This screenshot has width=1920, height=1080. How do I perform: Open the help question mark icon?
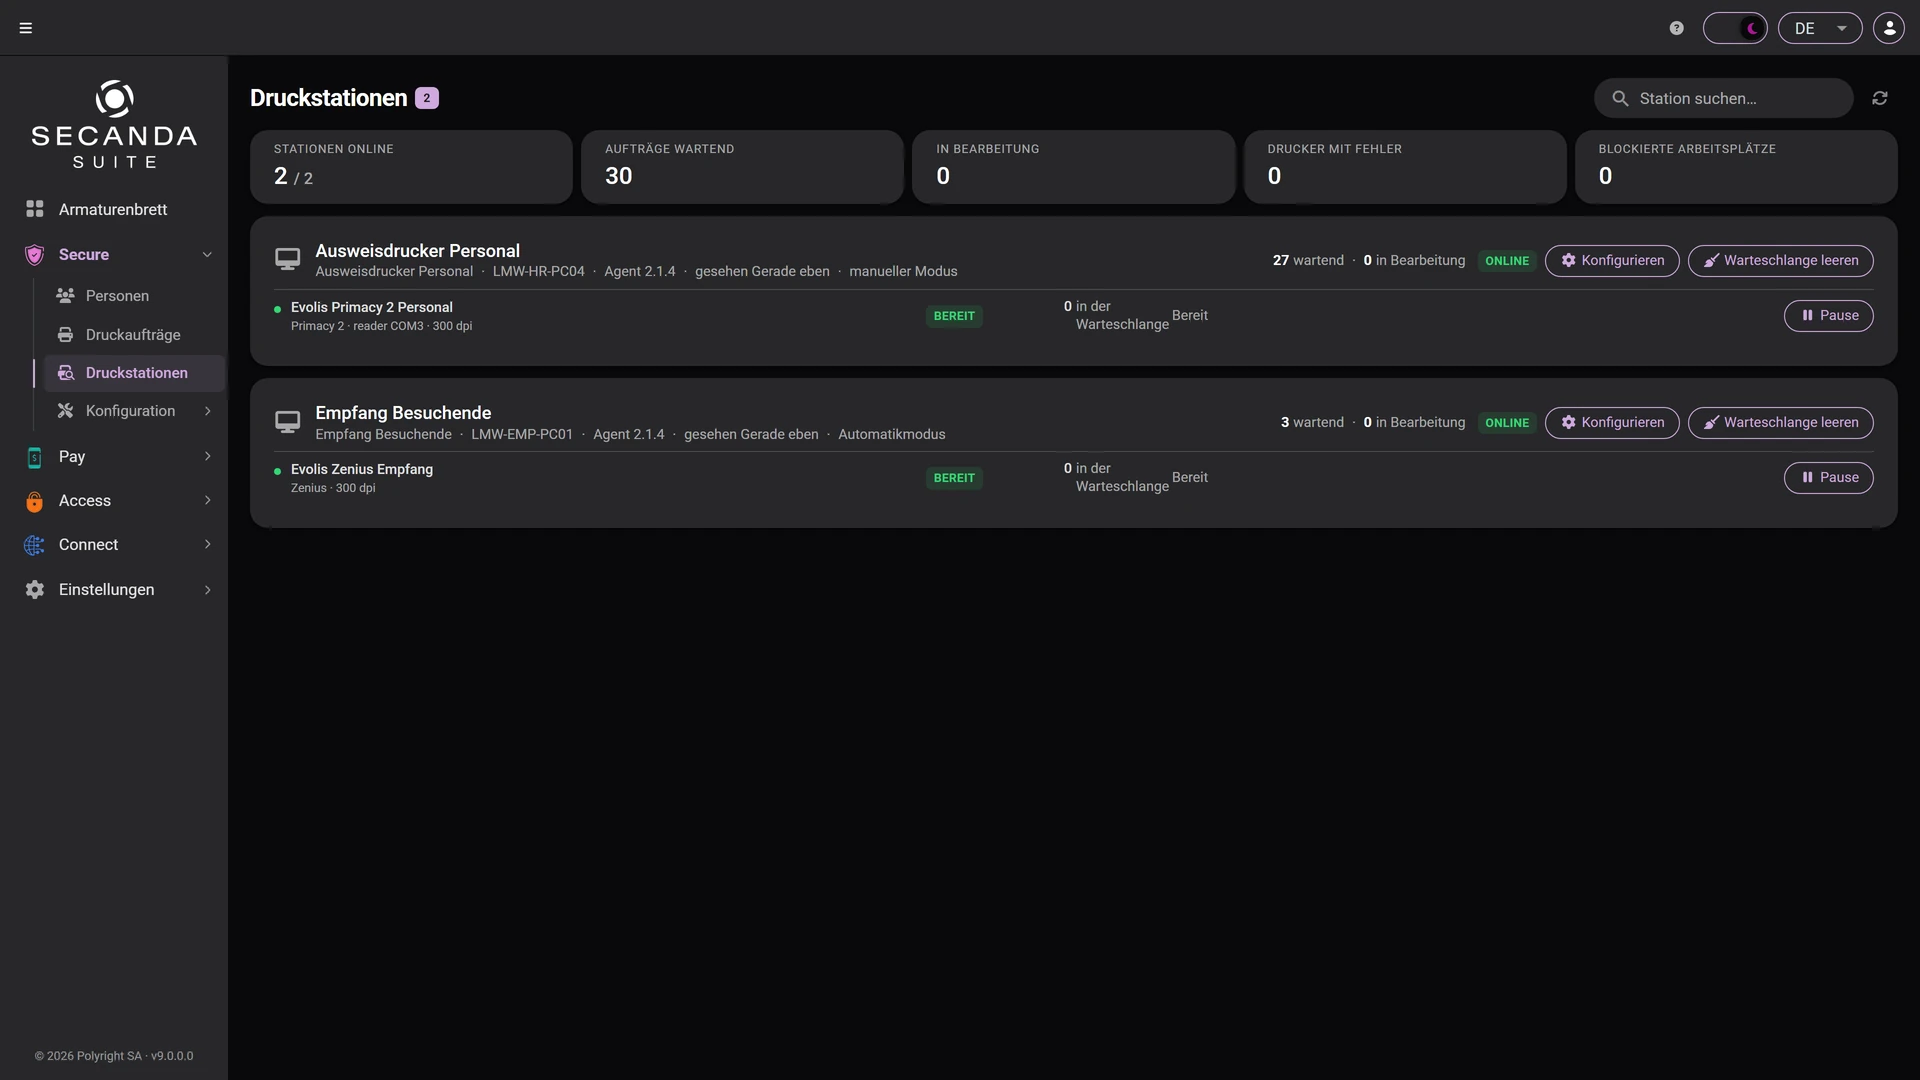1677,28
